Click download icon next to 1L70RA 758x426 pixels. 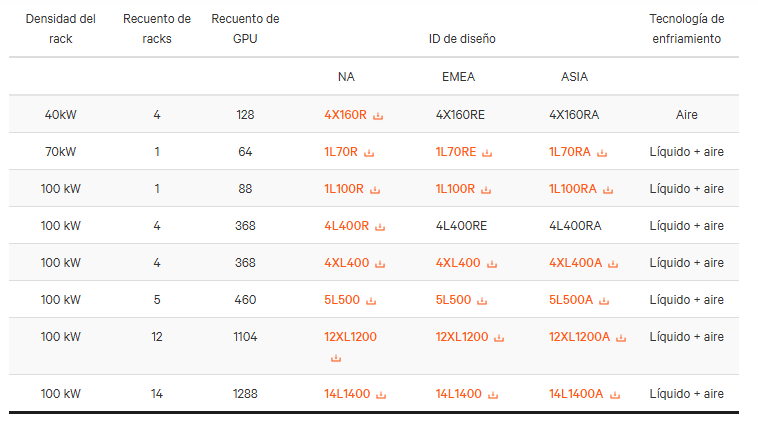click(602, 153)
